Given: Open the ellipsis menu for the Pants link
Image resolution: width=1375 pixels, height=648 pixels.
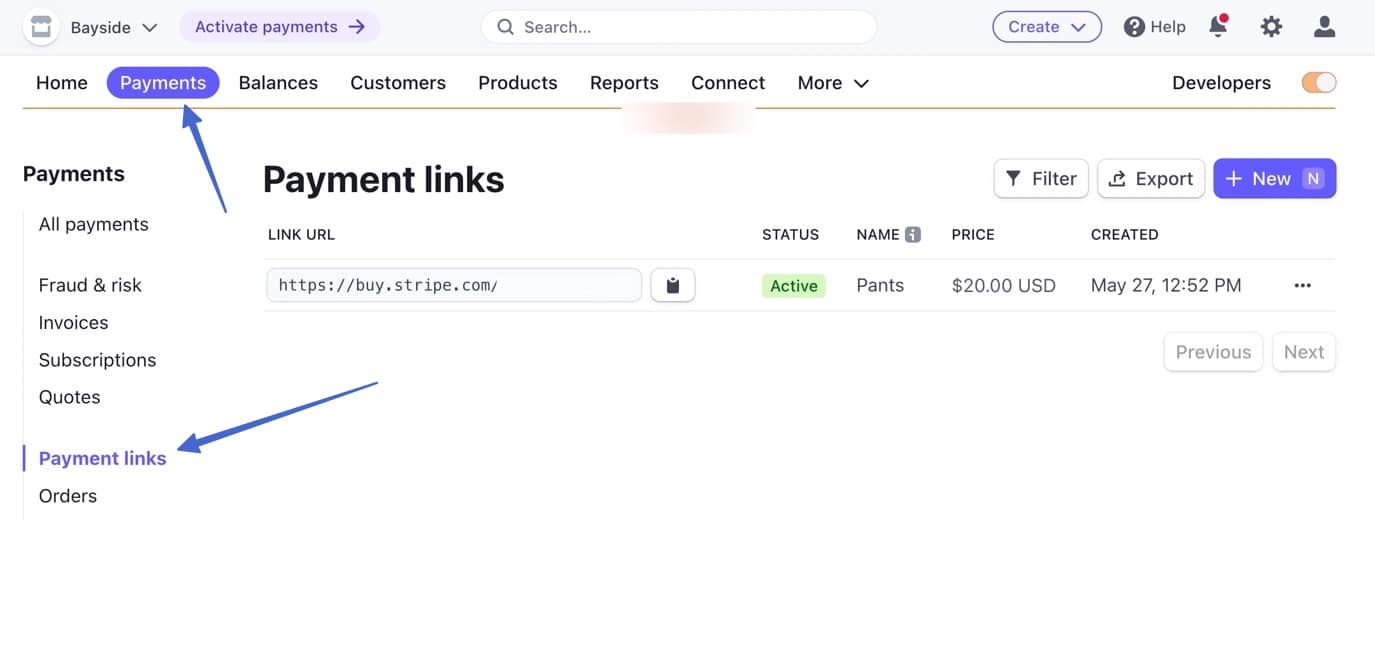Looking at the screenshot, I should pos(1302,285).
